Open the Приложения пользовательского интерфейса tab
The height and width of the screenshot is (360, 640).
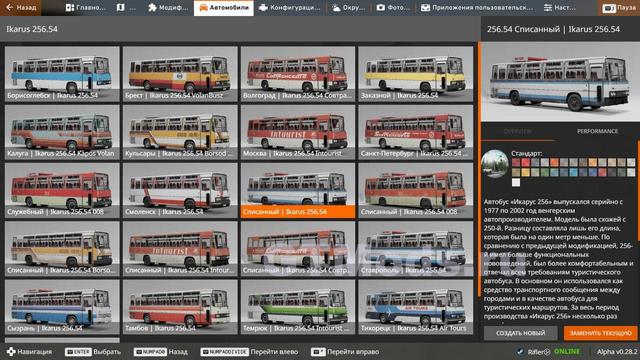click(x=476, y=8)
